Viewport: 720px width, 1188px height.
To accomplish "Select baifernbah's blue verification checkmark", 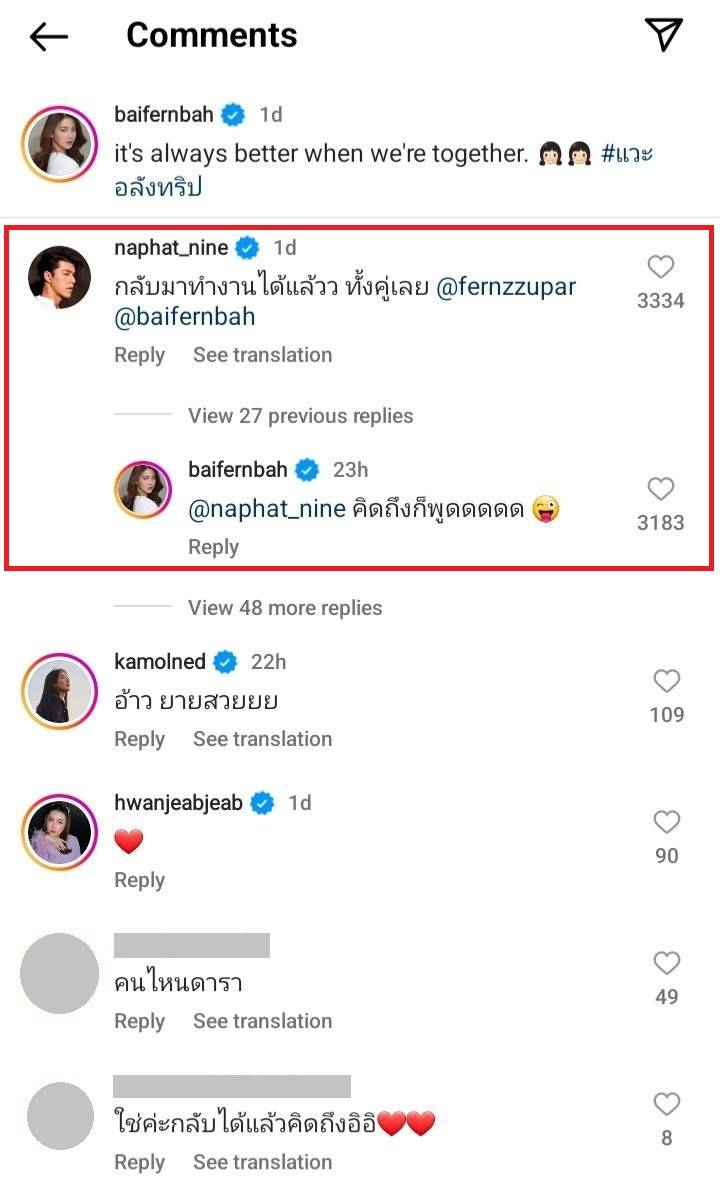I will pyautogui.click(x=306, y=469).
